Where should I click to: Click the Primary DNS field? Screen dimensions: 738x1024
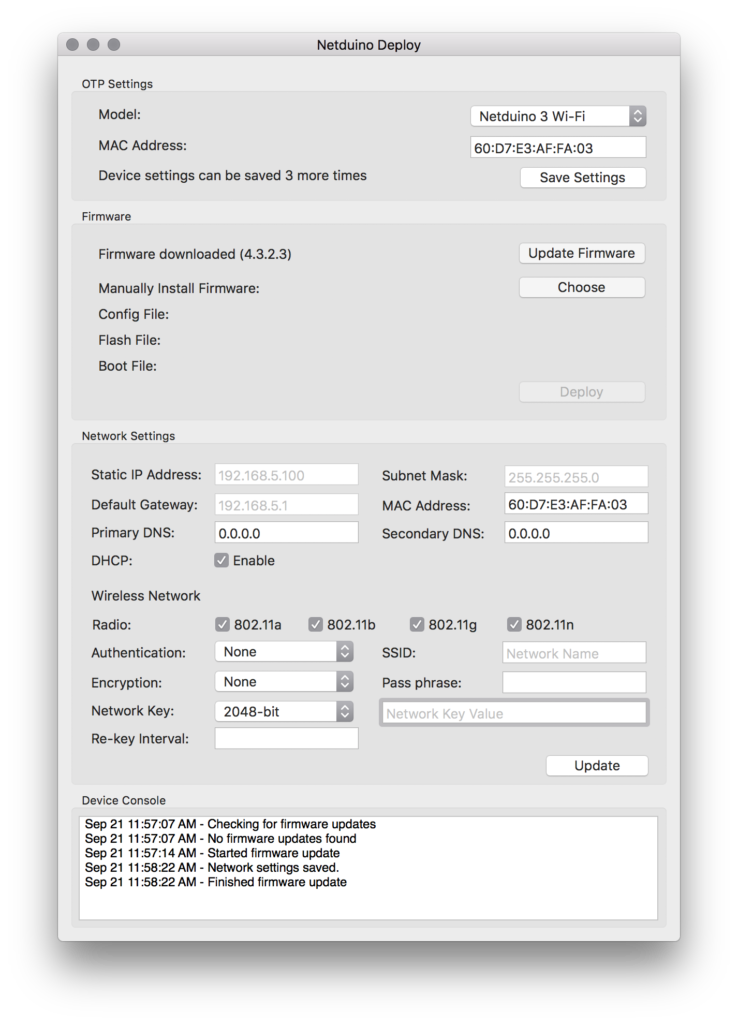(x=286, y=533)
